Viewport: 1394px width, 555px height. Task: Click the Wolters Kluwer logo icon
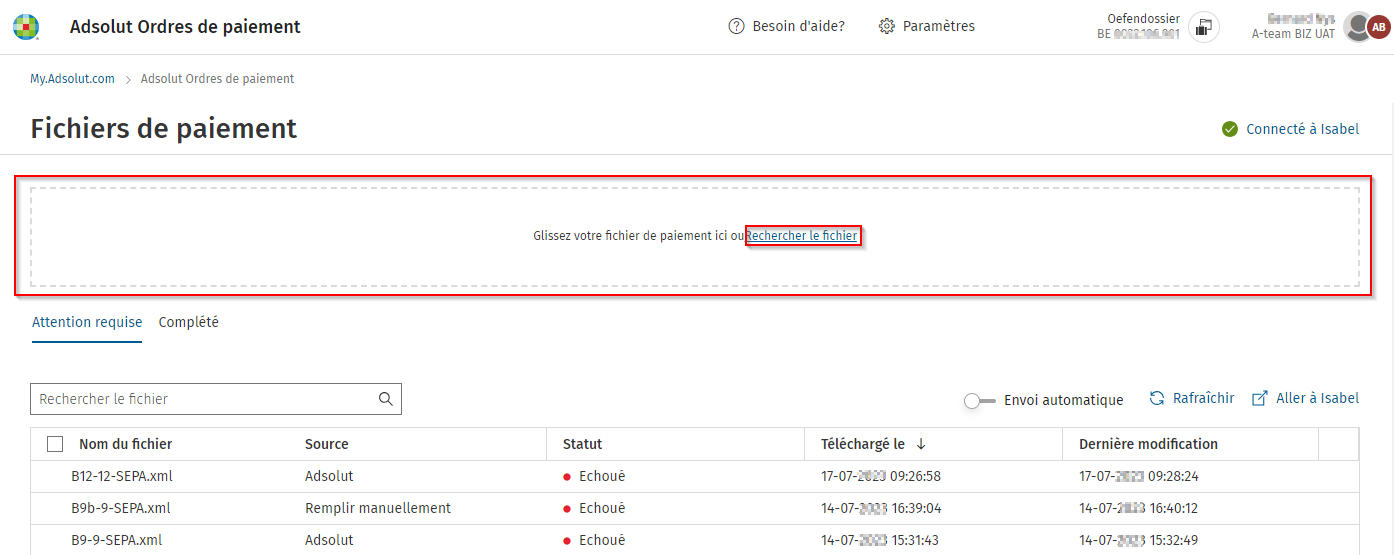pos(26,27)
